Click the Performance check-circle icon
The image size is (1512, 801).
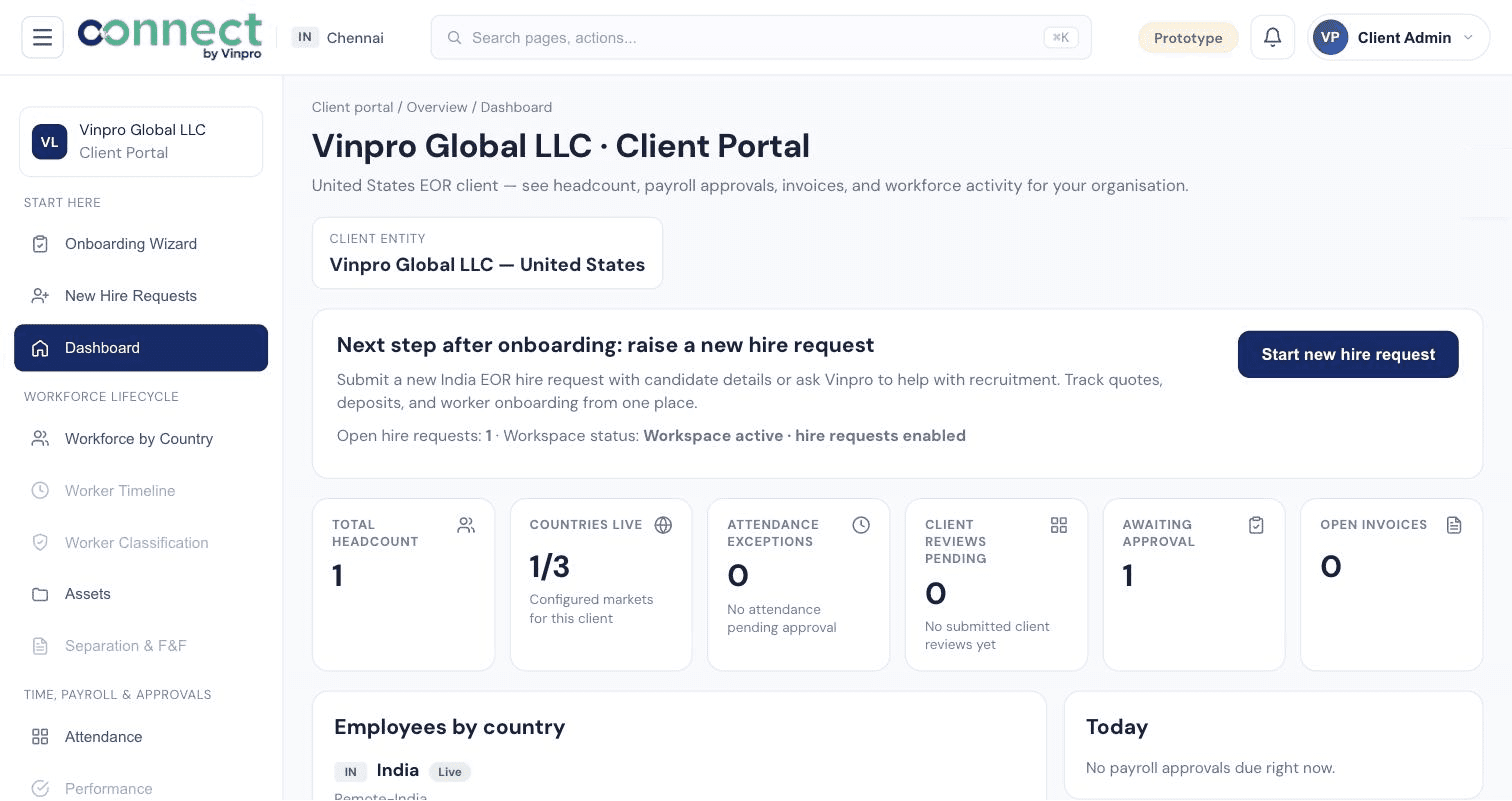[x=40, y=789]
